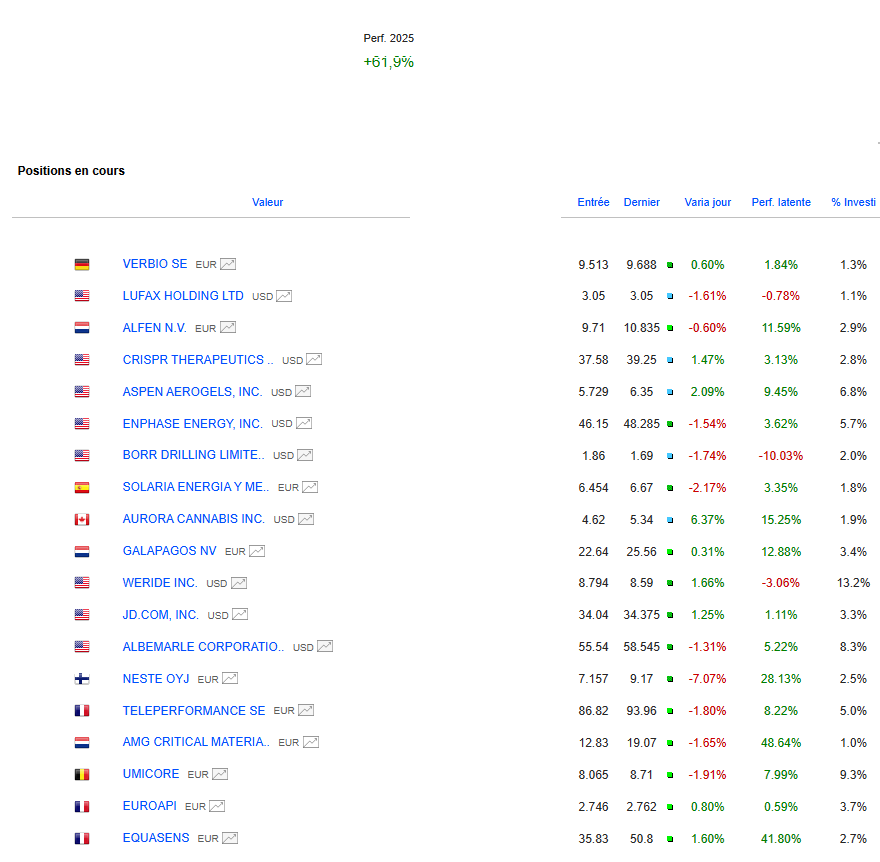Viewport: 880px width, 862px height.
Task: Click the German flag on the VERBIO SE row
Action: pos(82,264)
